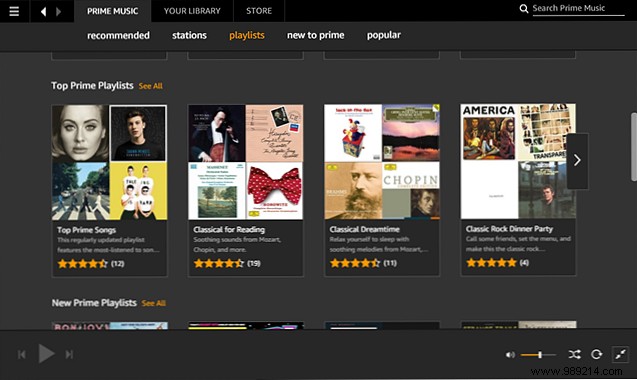Click the (12) review count
Viewport: 637px width, 380px height.
coord(118,264)
